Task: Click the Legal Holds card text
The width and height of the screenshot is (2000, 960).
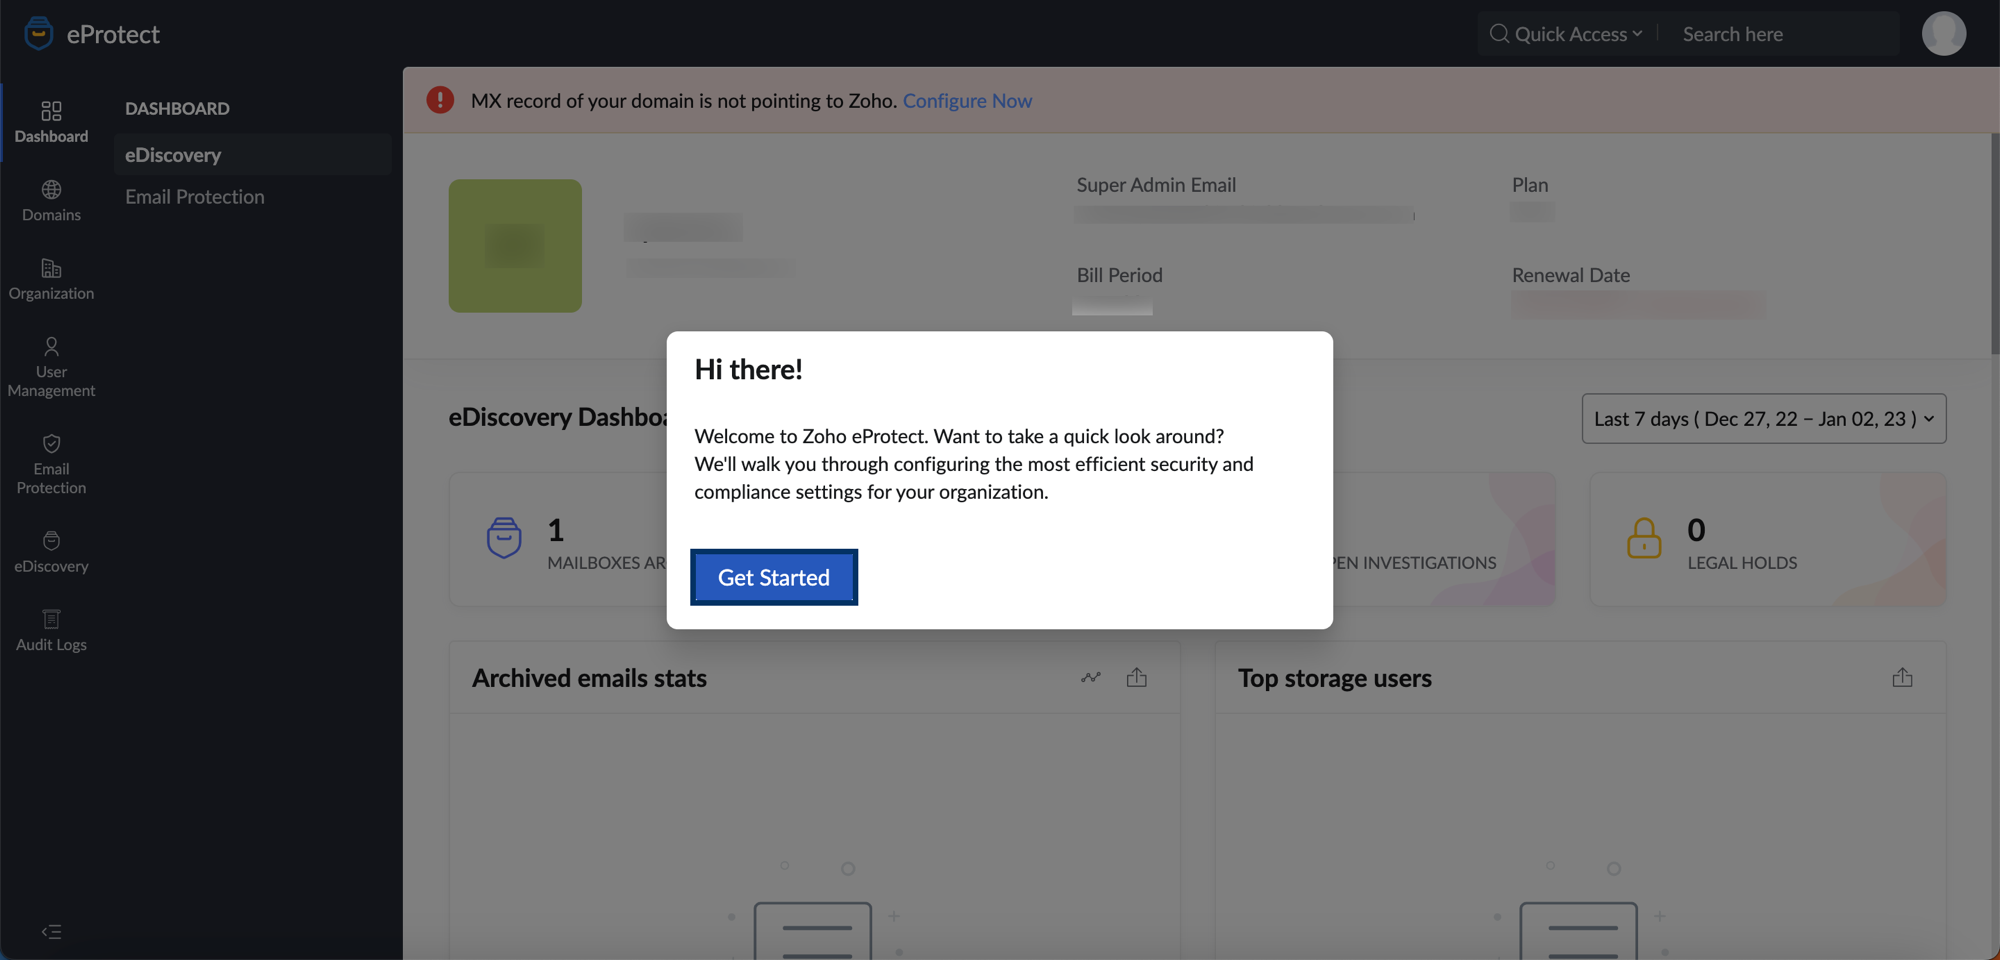Action: tap(1742, 563)
